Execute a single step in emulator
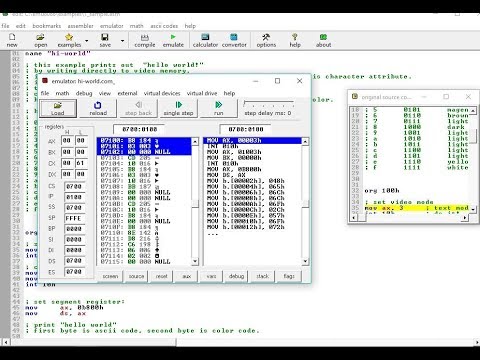Image resolution: width=480 pixels, height=360 pixels. pyautogui.click(x=178, y=108)
